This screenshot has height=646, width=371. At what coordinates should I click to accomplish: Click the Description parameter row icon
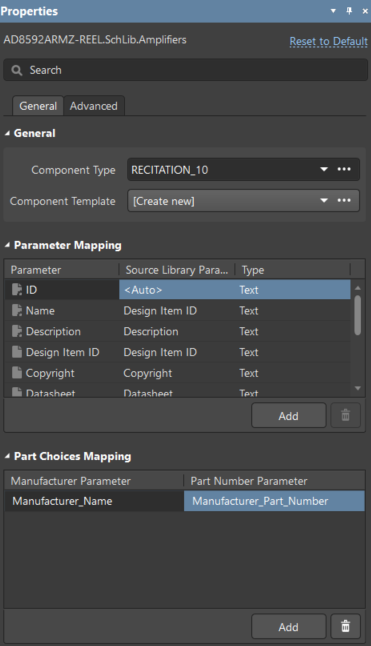17,331
